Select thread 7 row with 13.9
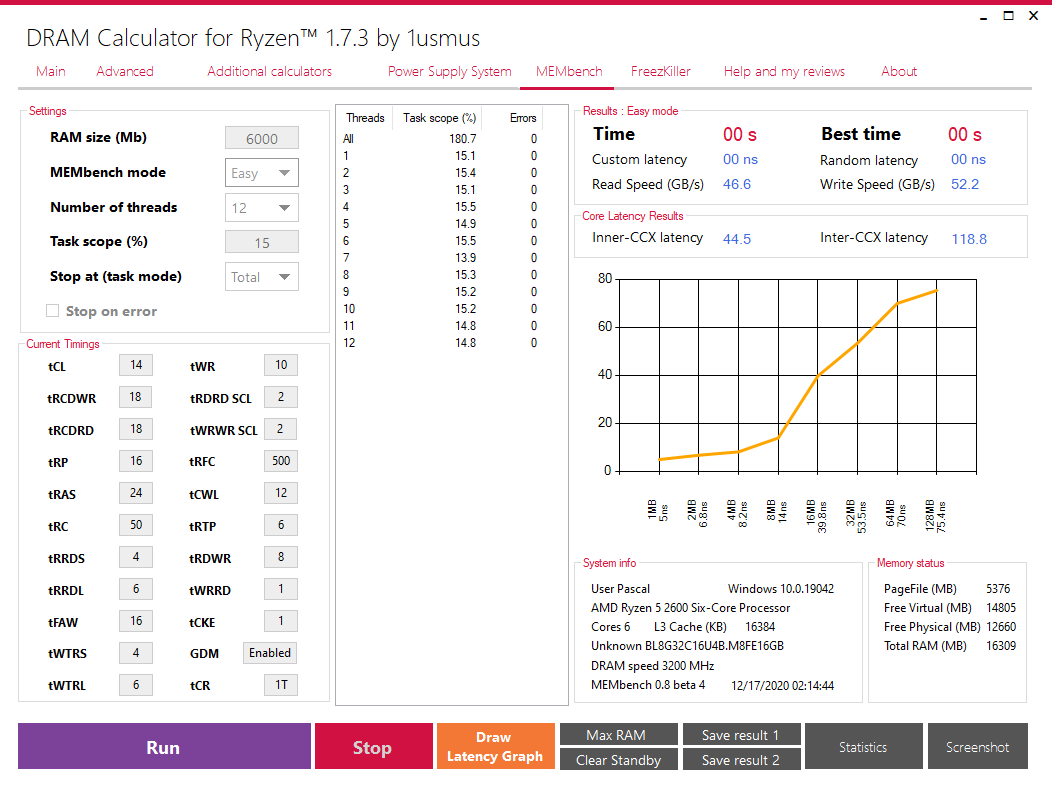Viewport: 1052px width, 791px height. pyautogui.click(x=441, y=258)
